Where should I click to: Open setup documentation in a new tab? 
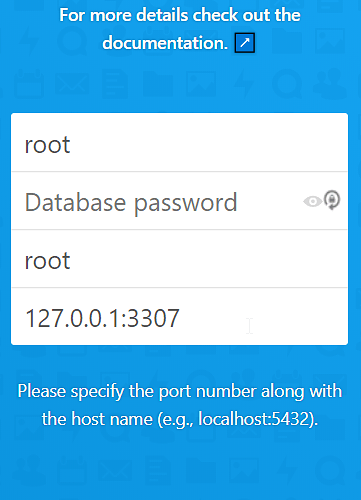245,43
